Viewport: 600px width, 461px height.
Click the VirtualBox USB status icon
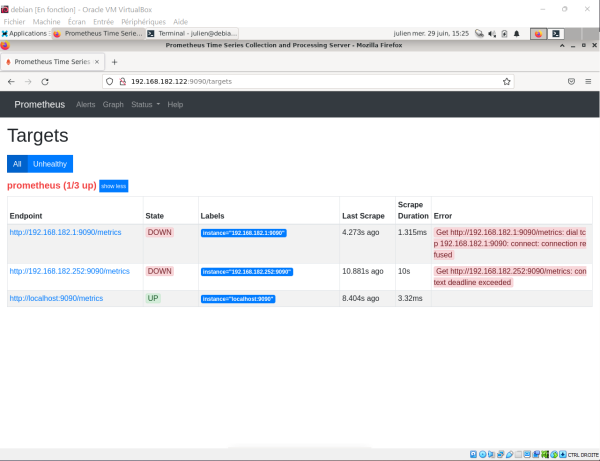pyautogui.click(x=509, y=454)
